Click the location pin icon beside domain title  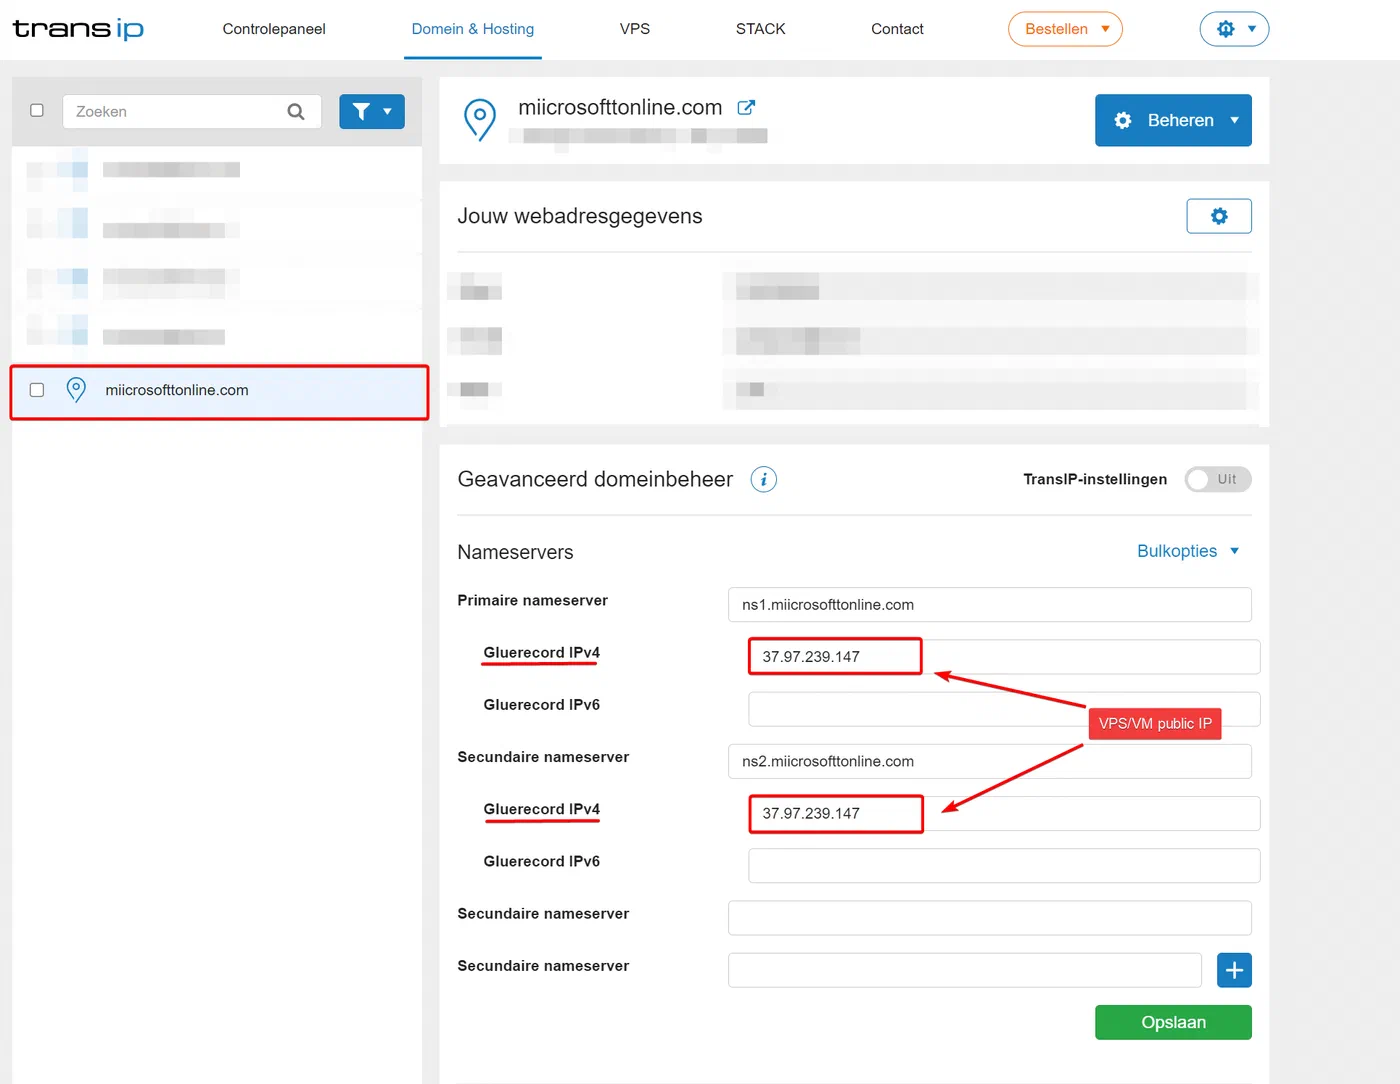480,120
